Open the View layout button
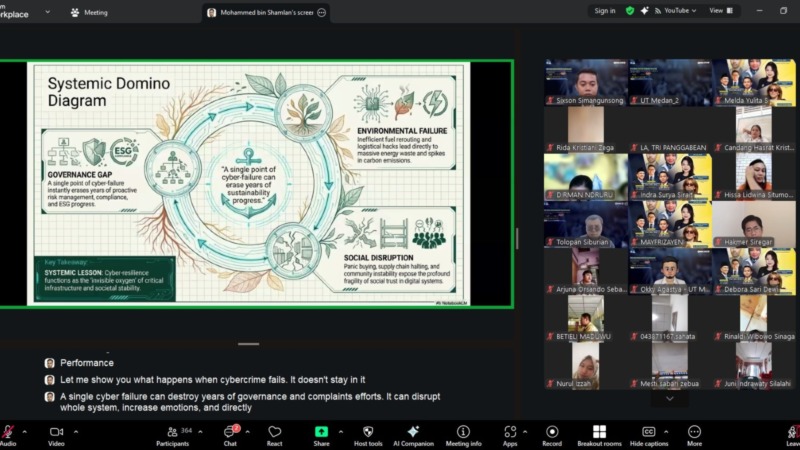The height and width of the screenshot is (450, 800). click(720, 11)
